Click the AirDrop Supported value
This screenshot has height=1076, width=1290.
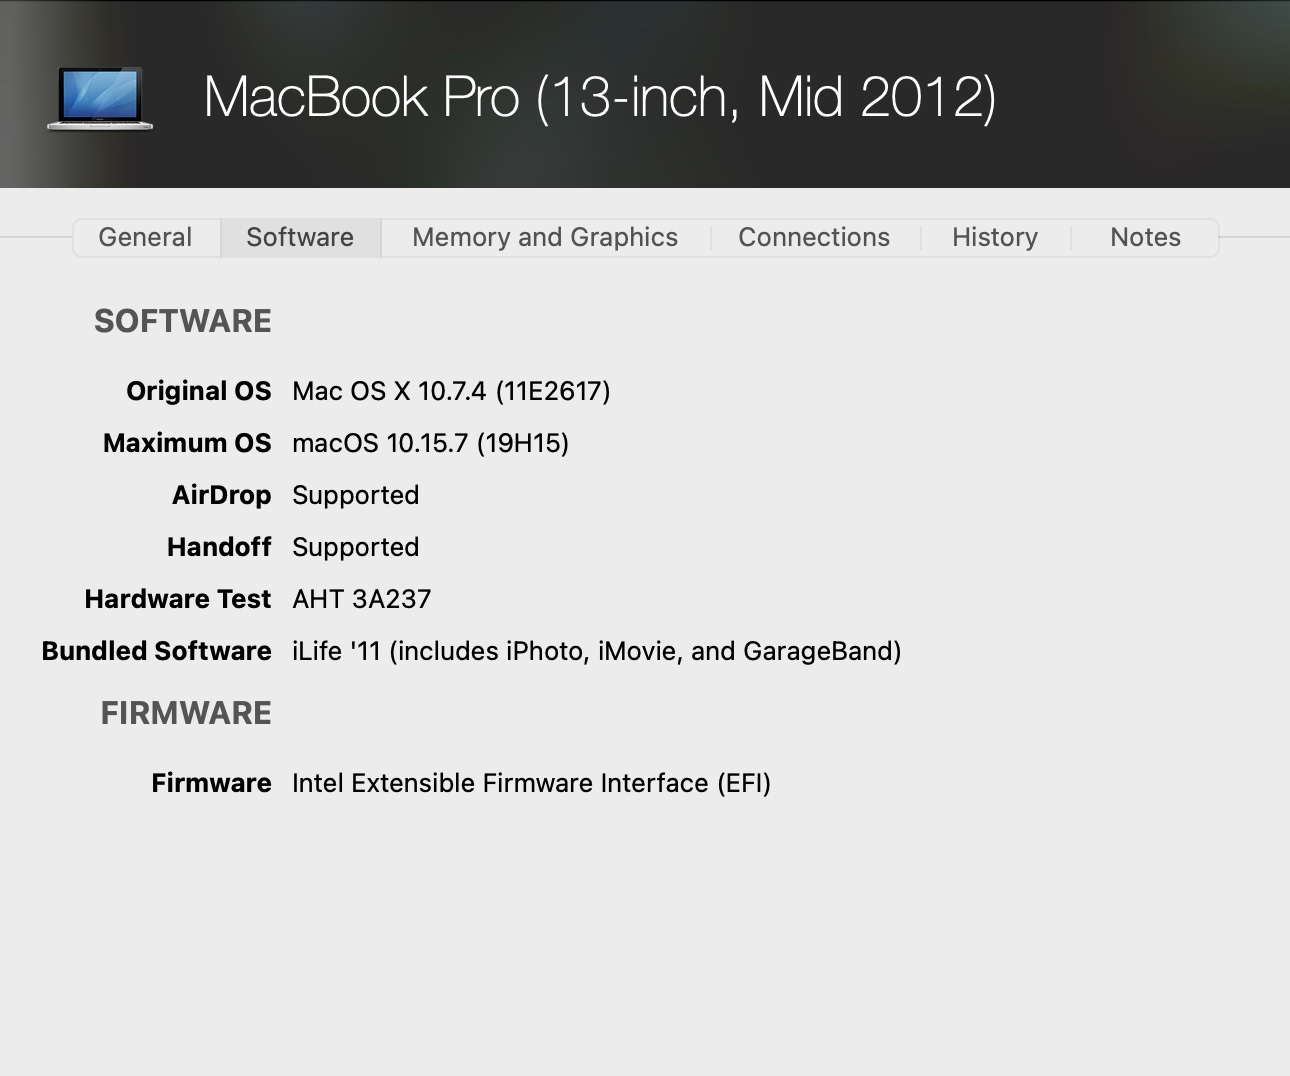[355, 495]
